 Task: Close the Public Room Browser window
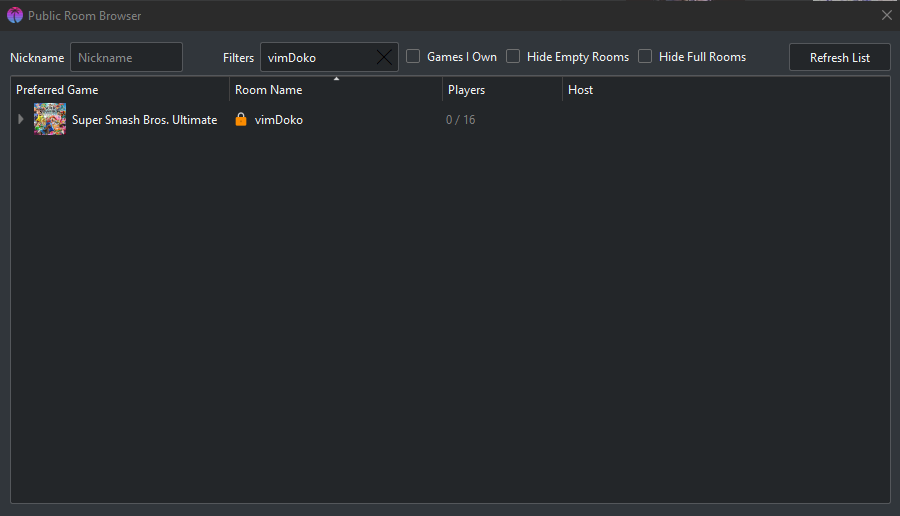click(x=887, y=15)
